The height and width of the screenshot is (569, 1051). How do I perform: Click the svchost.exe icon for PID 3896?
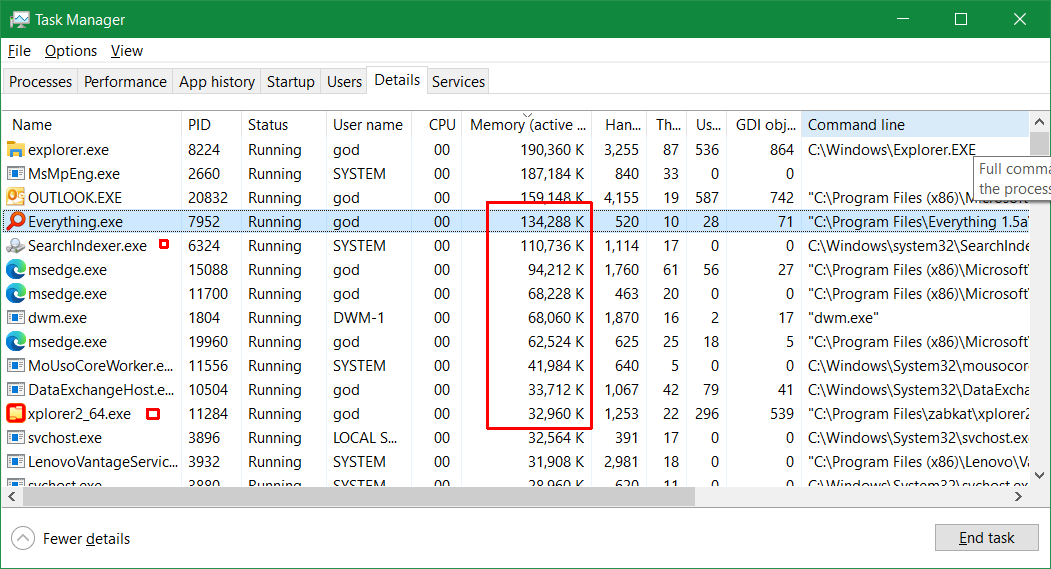pos(15,438)
